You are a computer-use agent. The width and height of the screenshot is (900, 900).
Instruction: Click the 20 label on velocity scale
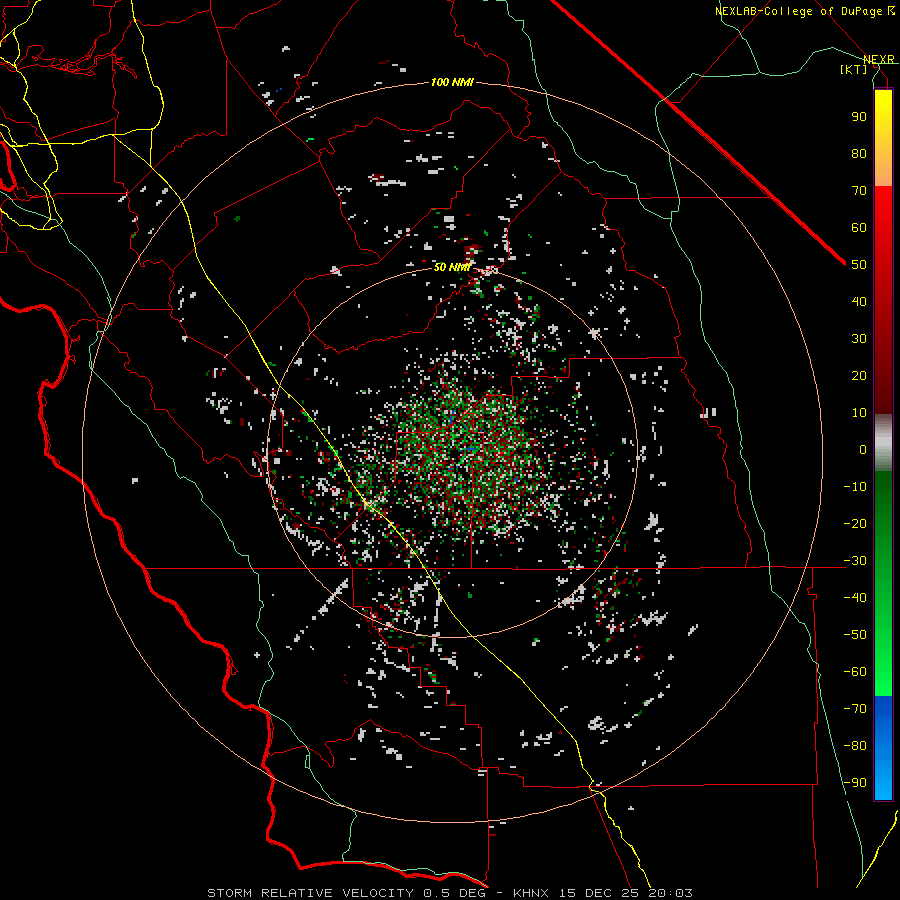pyautogui.click(x=859, y=376)
